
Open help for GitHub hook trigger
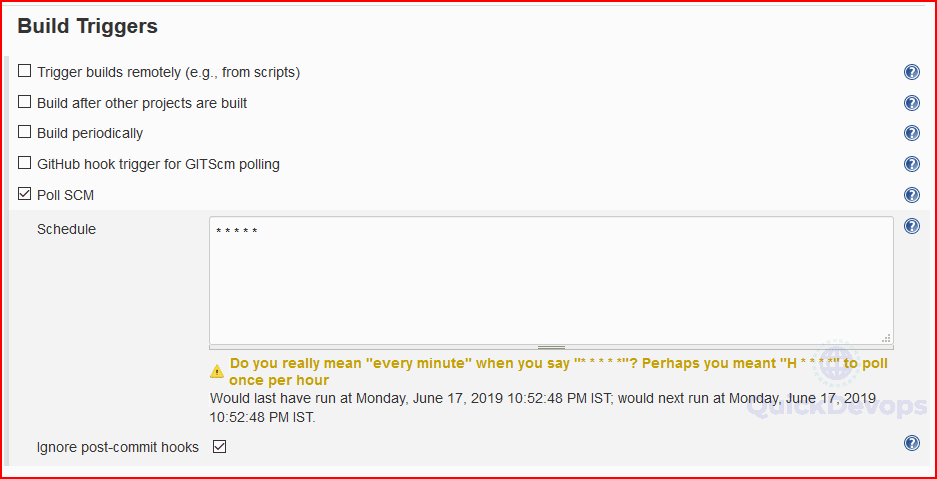pyautogui.click(x=911, y=164)
